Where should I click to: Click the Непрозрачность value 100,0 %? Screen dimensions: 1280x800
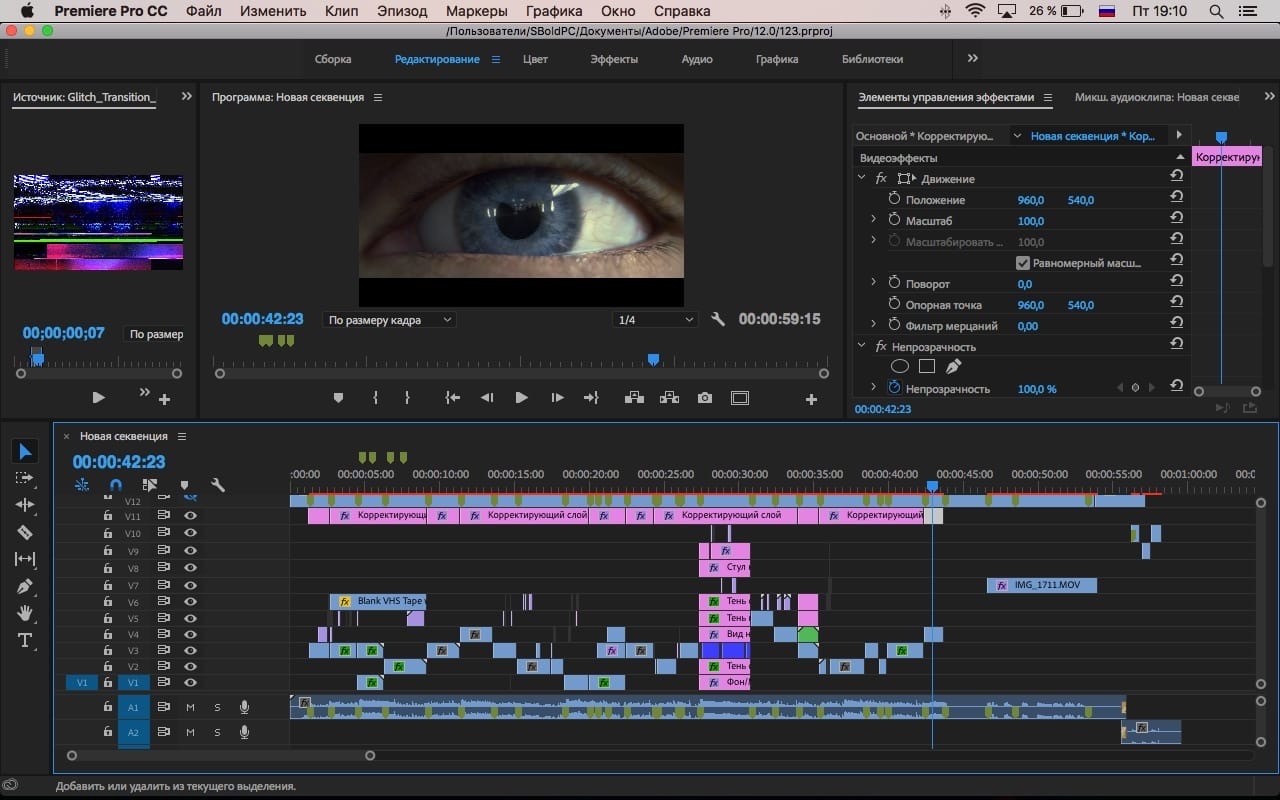1037,389
